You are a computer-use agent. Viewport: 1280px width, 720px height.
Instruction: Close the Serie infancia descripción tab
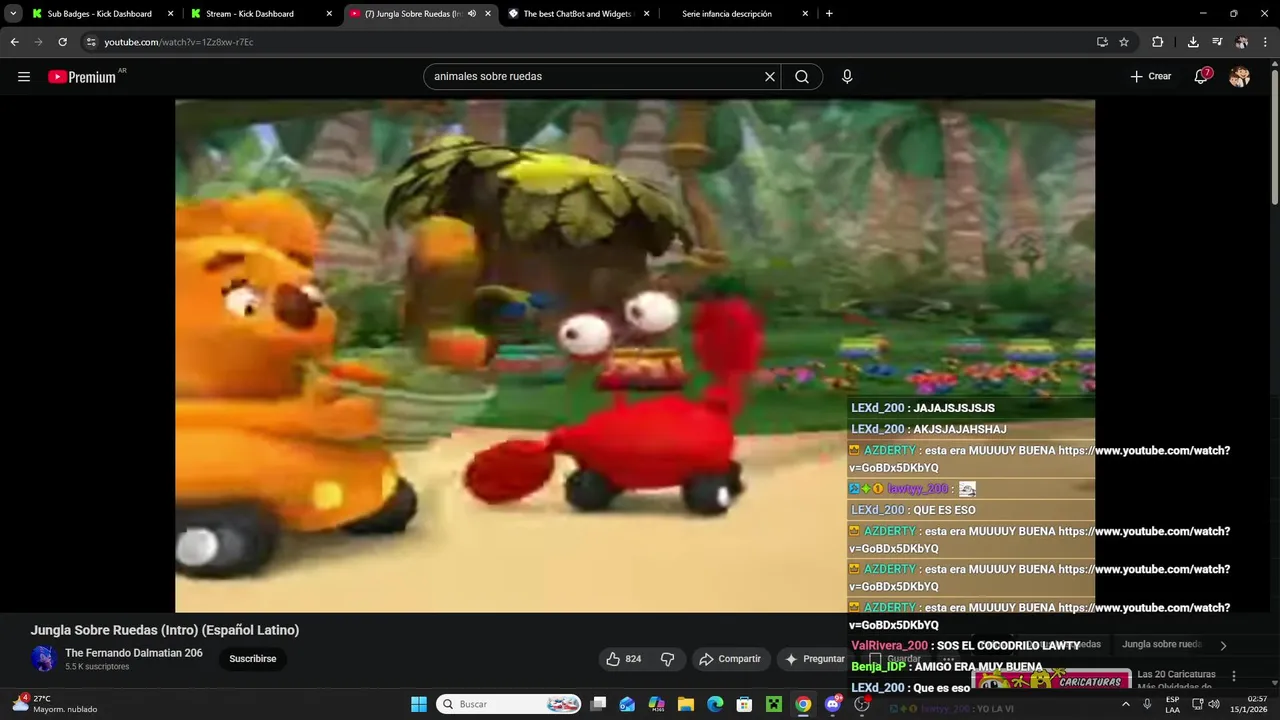(x=805, y=14)
